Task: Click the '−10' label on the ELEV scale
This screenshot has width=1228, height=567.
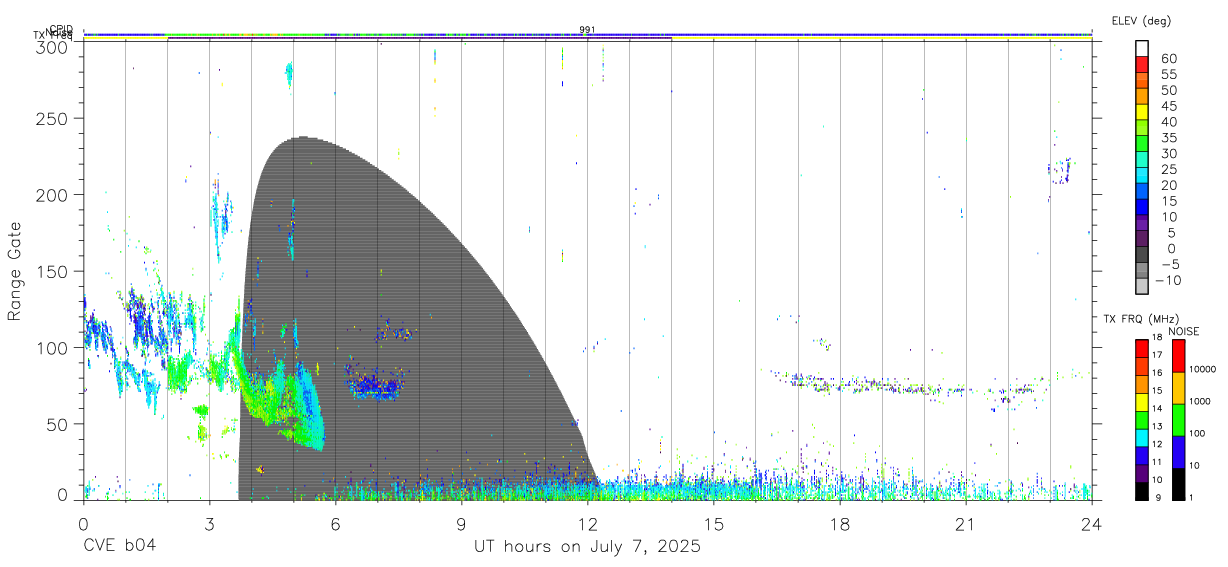Action: (x=1170, y=280)
